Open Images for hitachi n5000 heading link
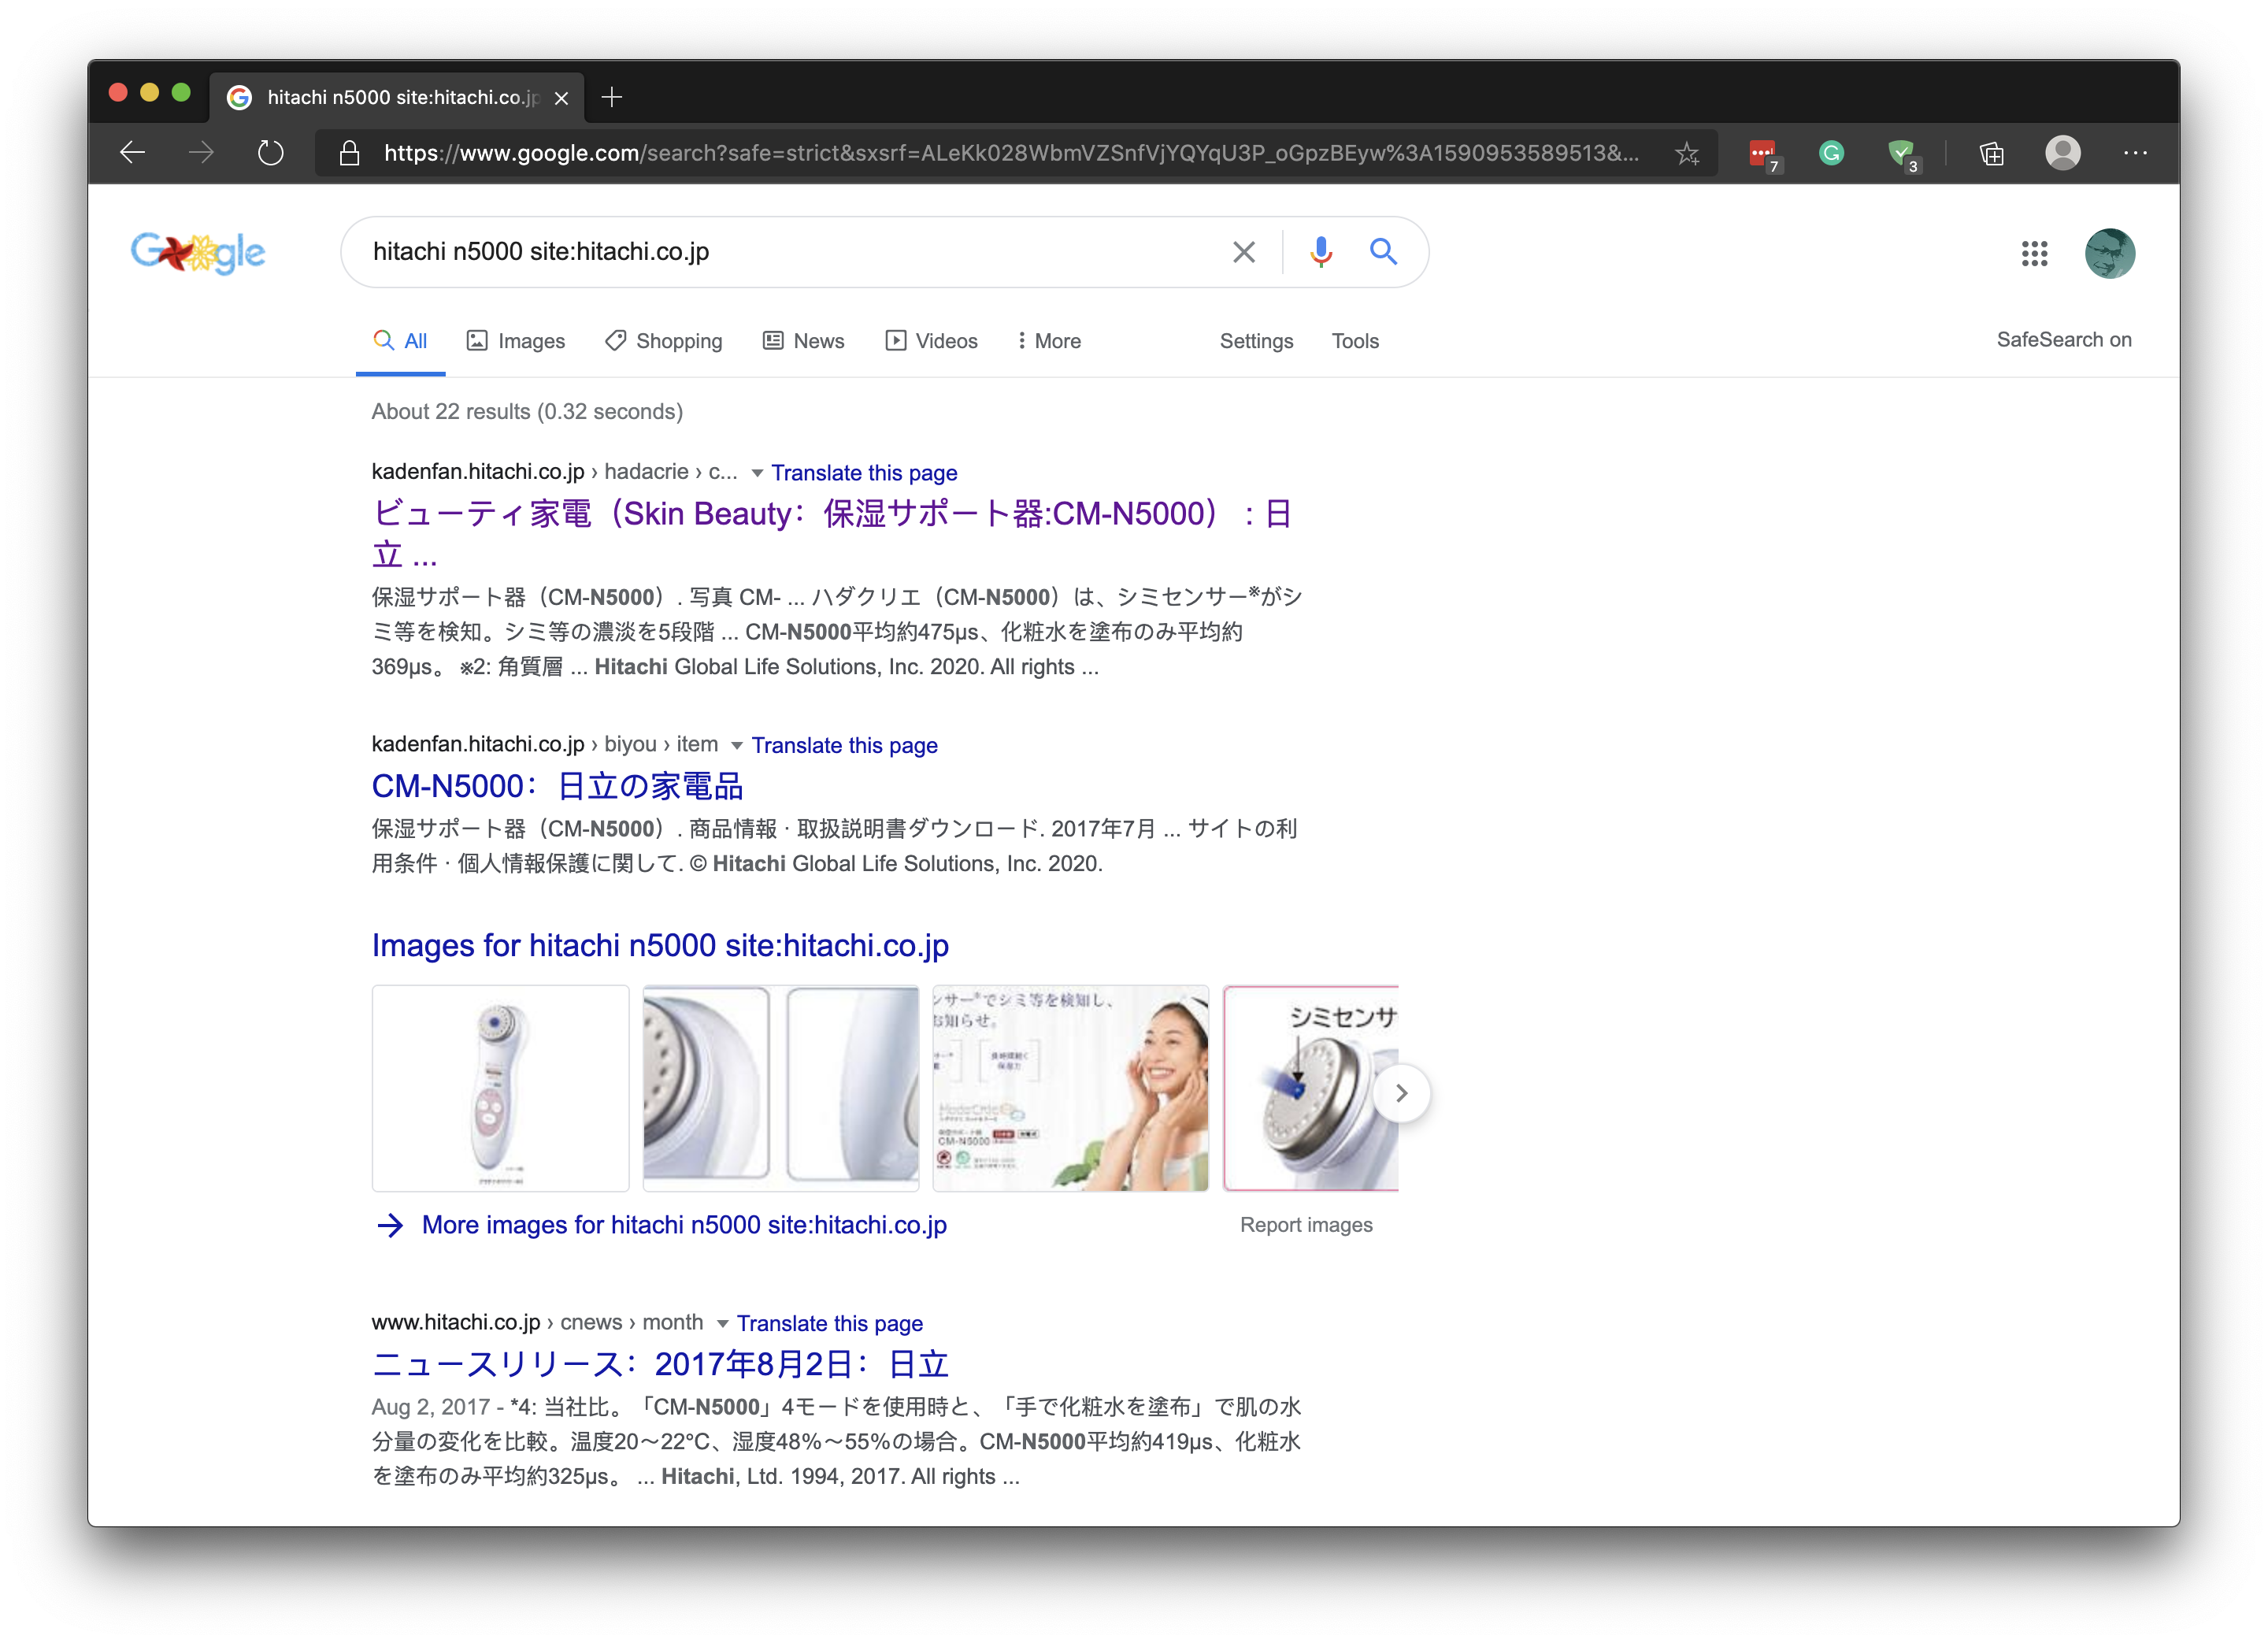 click(660, 946)
